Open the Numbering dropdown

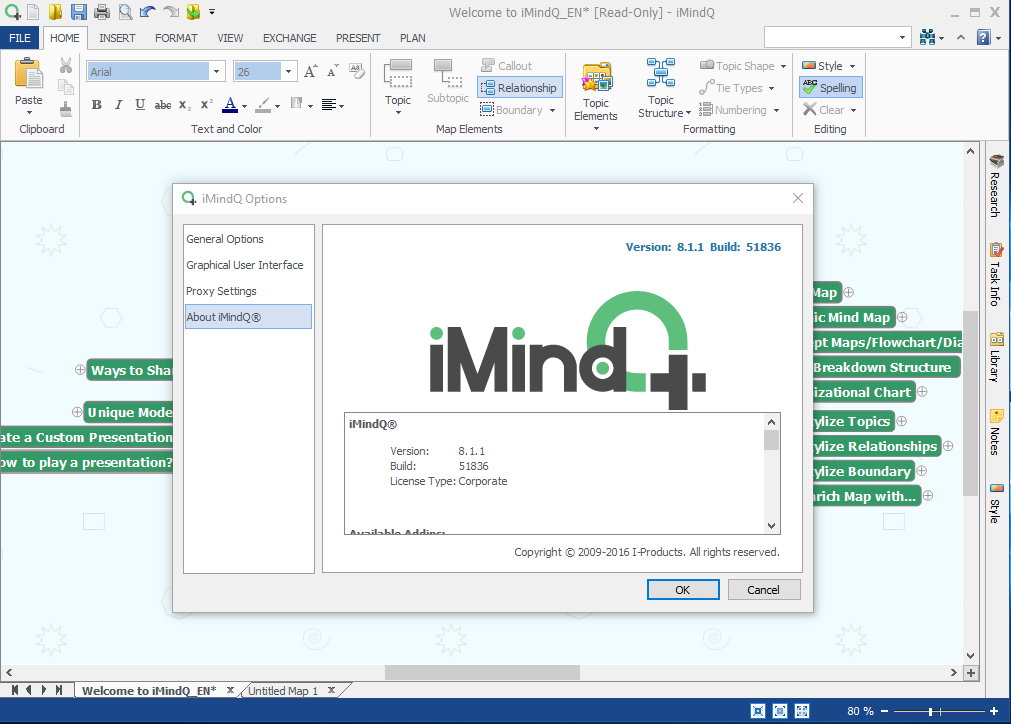point(776,110)
